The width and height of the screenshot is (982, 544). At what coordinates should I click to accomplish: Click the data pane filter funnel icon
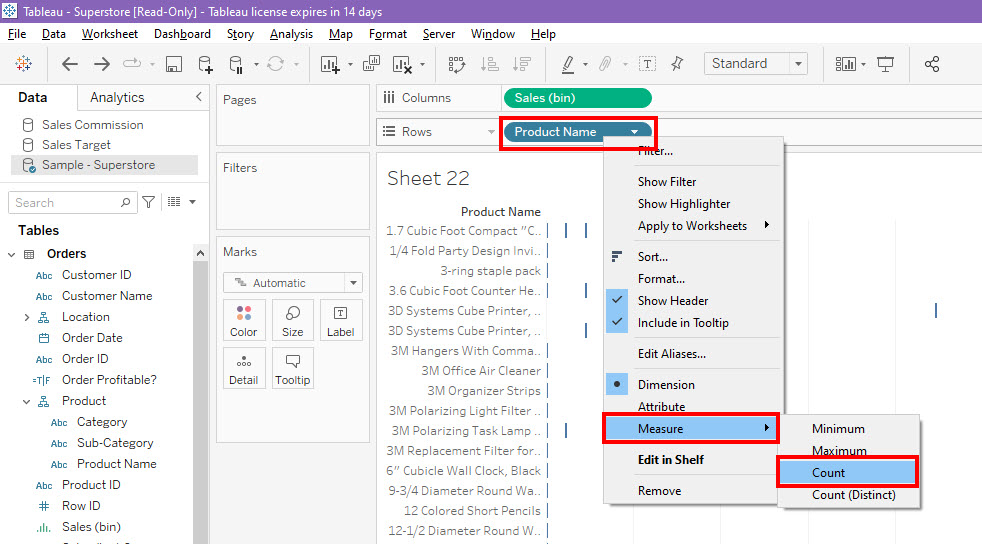click(x=148, y=202)
